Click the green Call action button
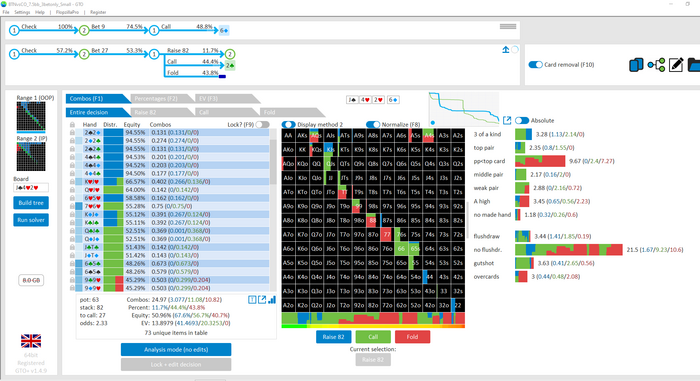Viewport: 700px width, 381px height. coord(373,337)
